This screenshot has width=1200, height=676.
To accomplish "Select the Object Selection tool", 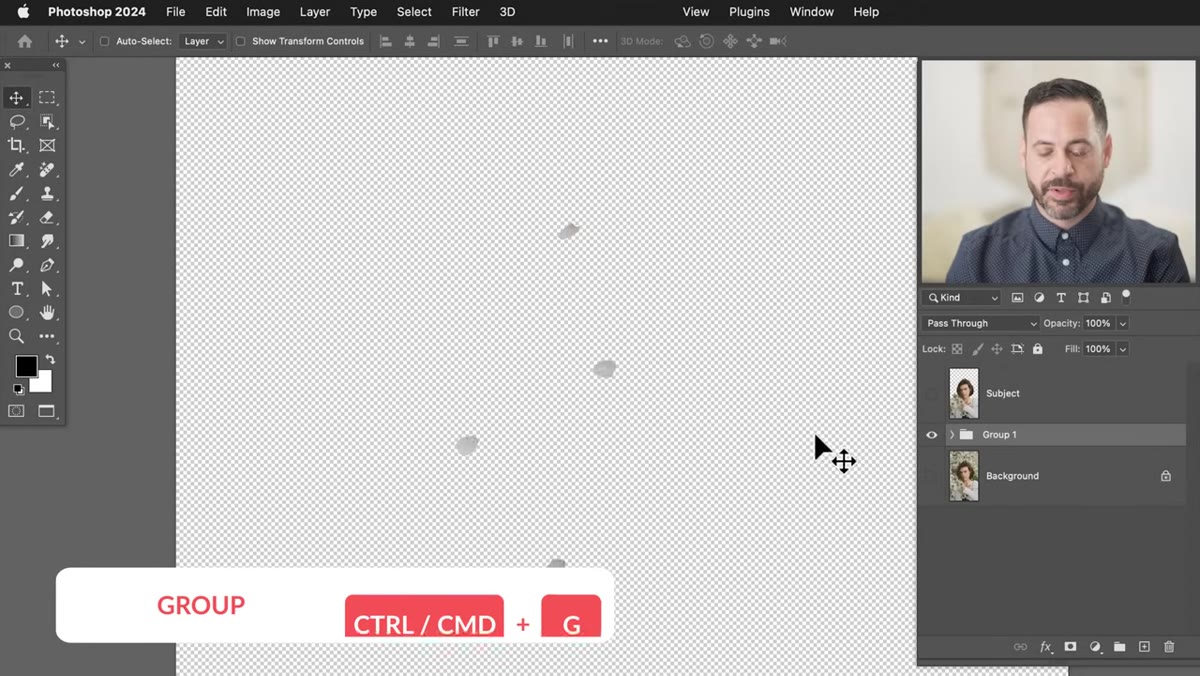I will pyautogui.click(x=47, y=122).
